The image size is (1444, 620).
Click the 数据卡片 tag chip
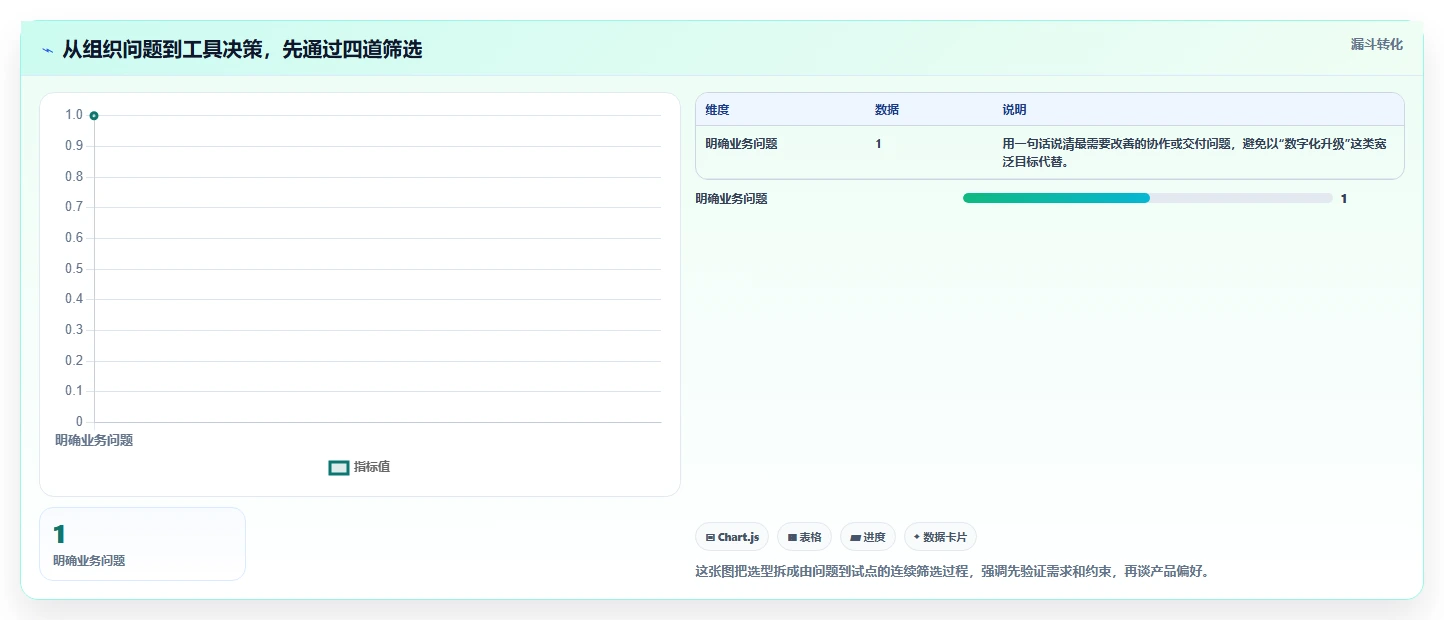(x=940, y=537)
